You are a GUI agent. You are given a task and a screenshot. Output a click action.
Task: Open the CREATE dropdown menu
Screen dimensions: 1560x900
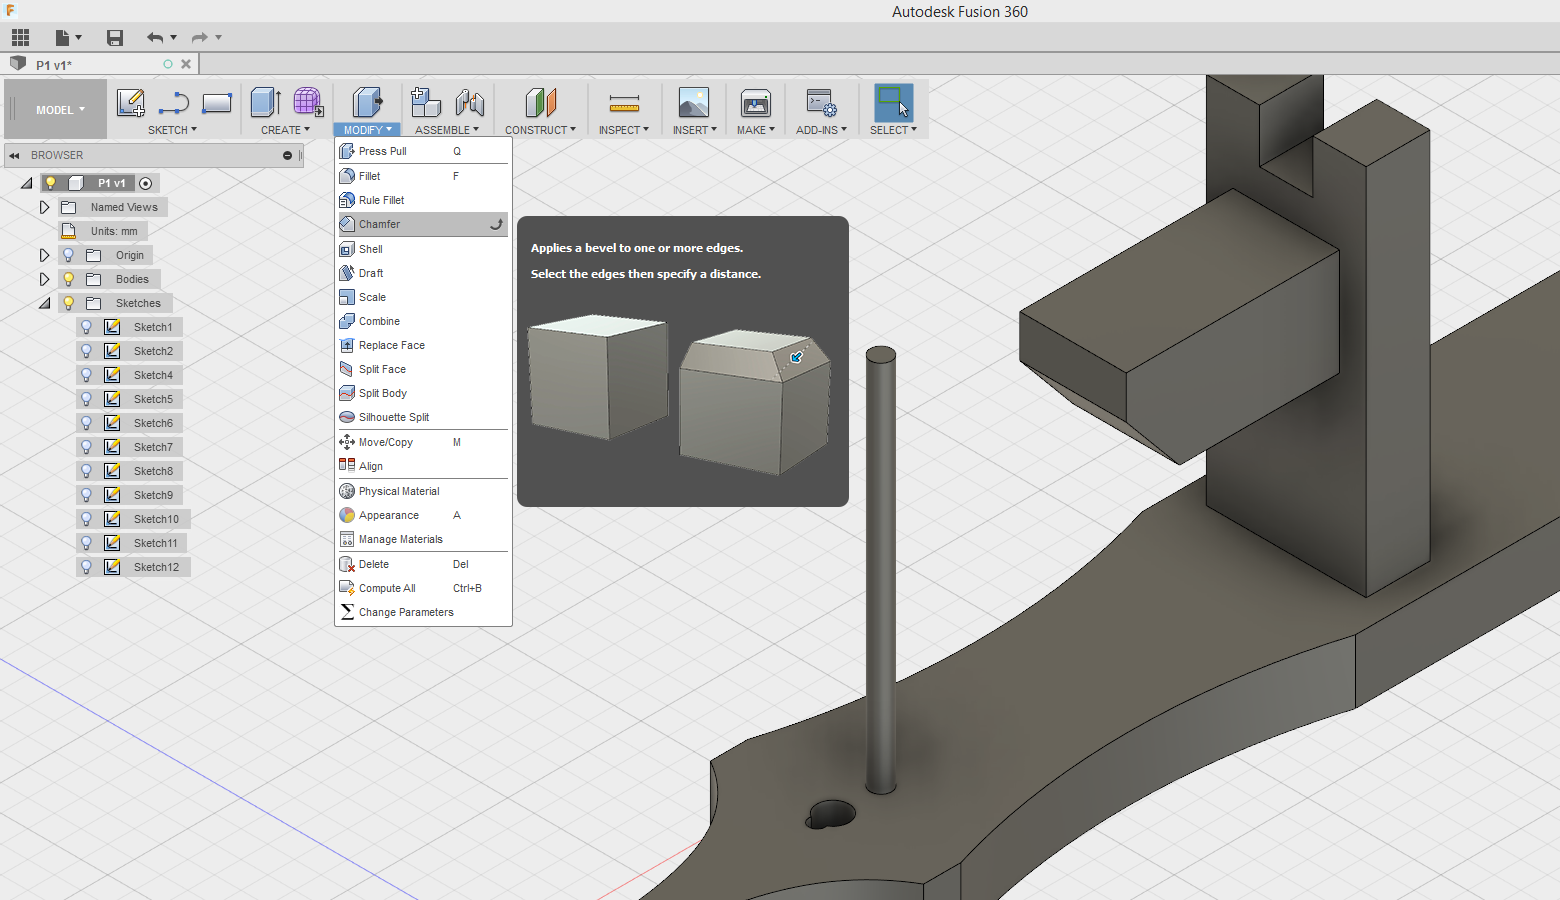click(x=285, y=130)
